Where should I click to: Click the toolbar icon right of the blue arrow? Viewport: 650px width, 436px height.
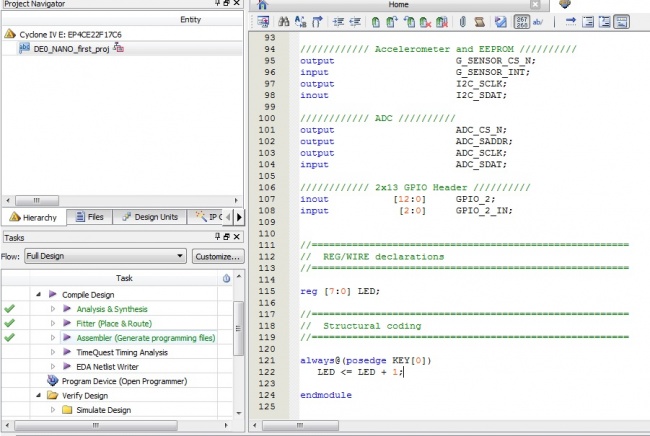[588, 22]
